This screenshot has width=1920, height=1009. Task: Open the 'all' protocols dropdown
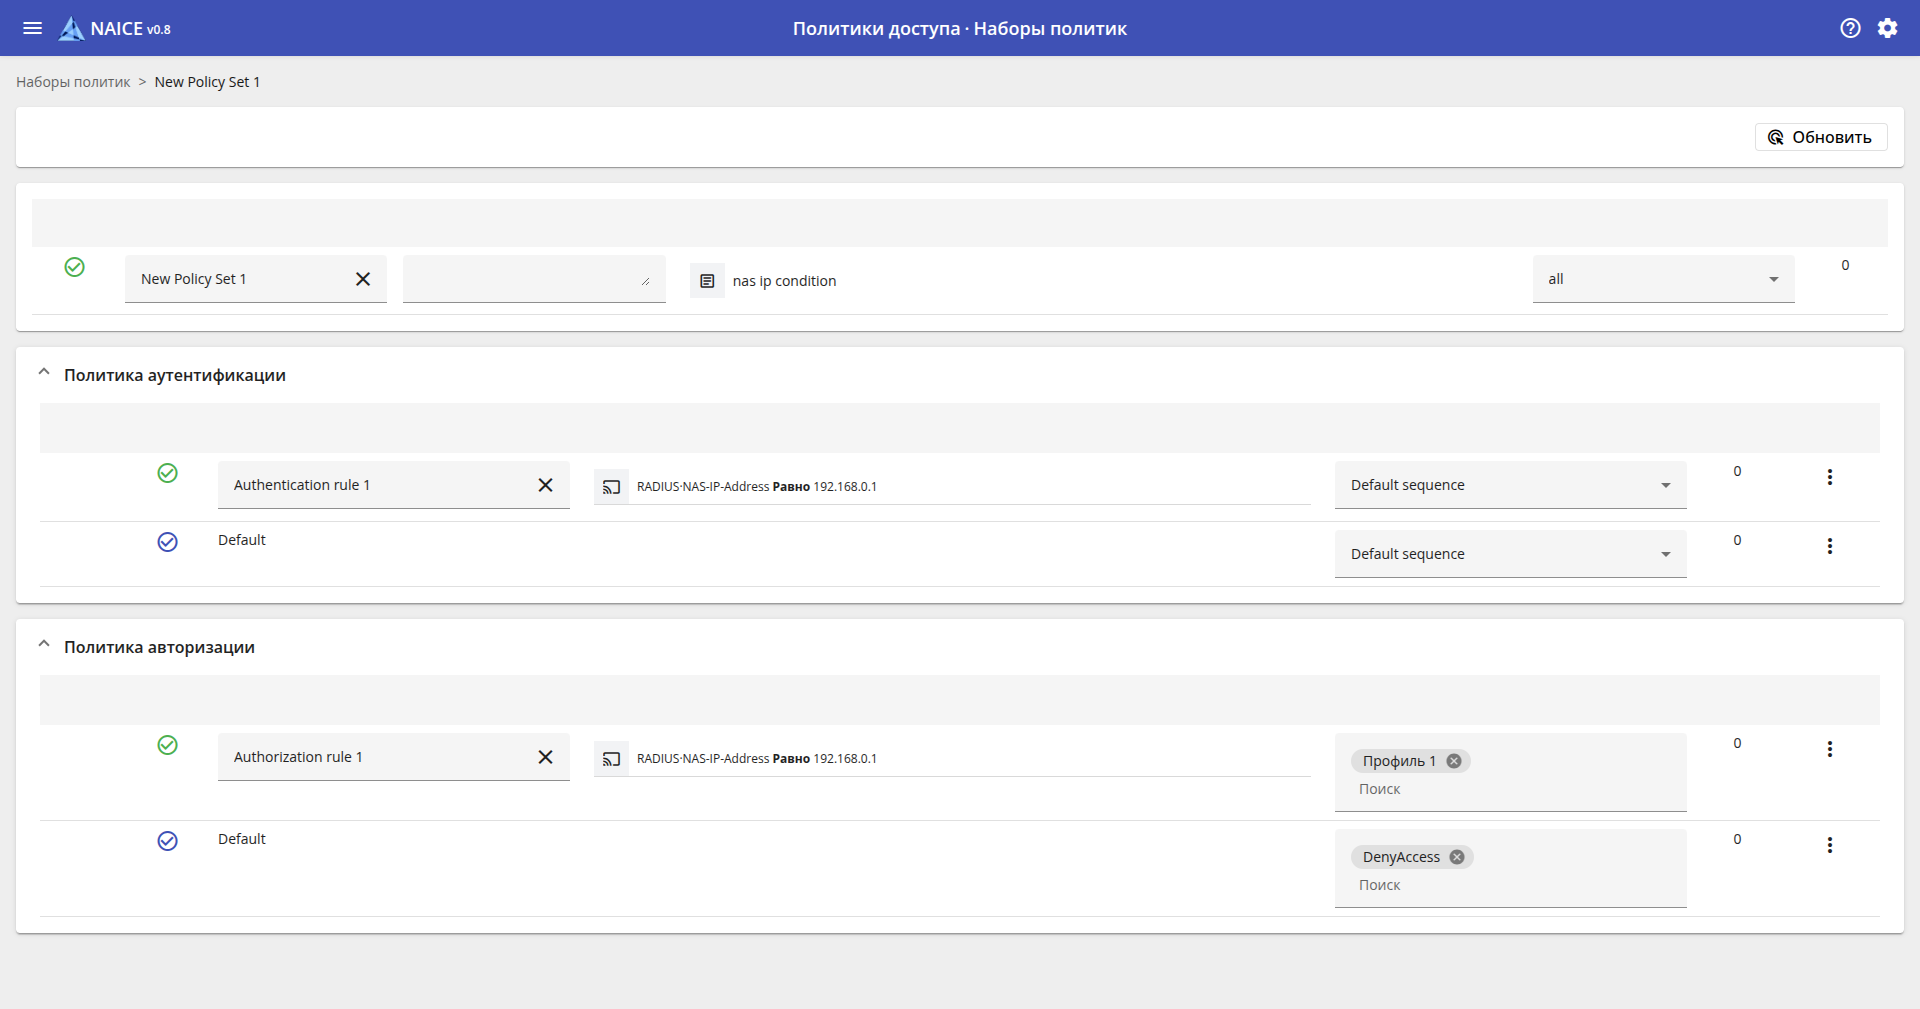[x=1663, y=279]
